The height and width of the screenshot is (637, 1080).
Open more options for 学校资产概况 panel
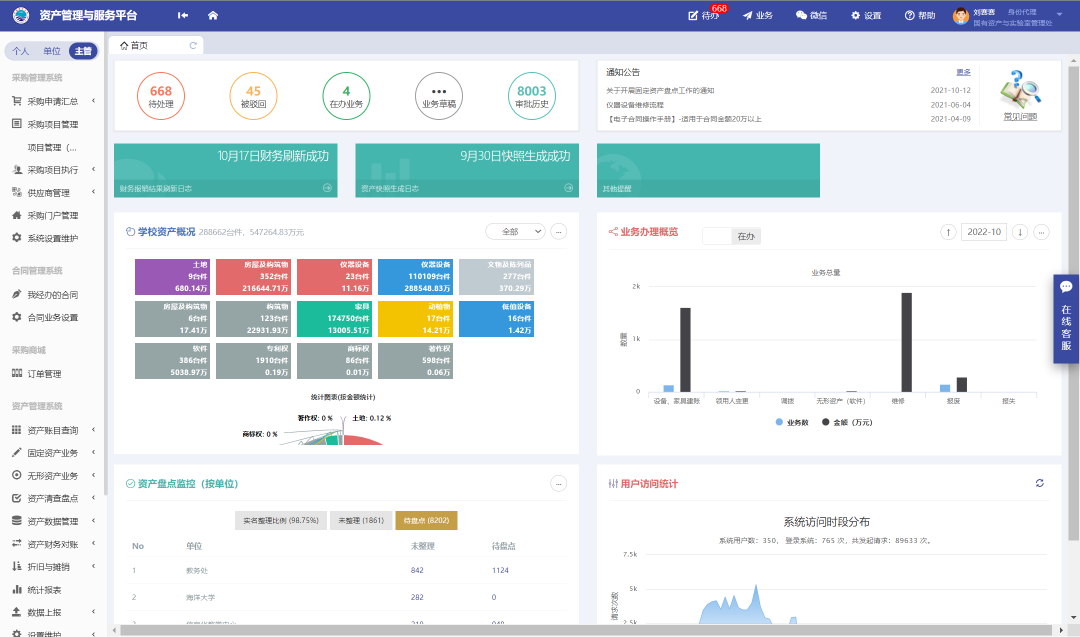pos(559,232)
